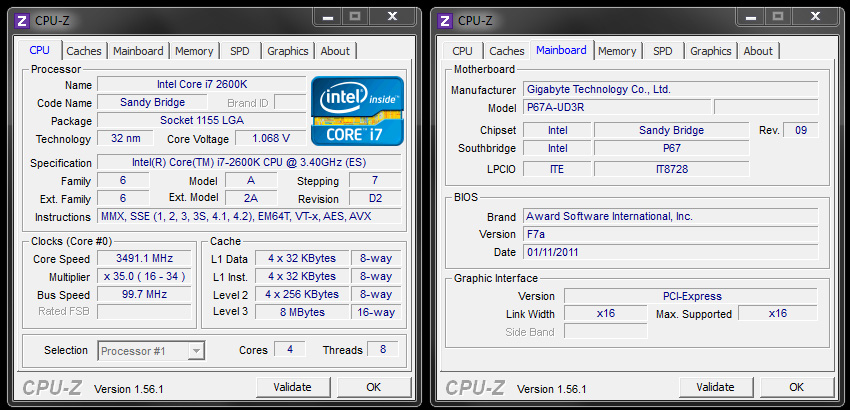Click the Stepping value 7
The height and width of the screenshot is (410, 850).
(375, 180)
